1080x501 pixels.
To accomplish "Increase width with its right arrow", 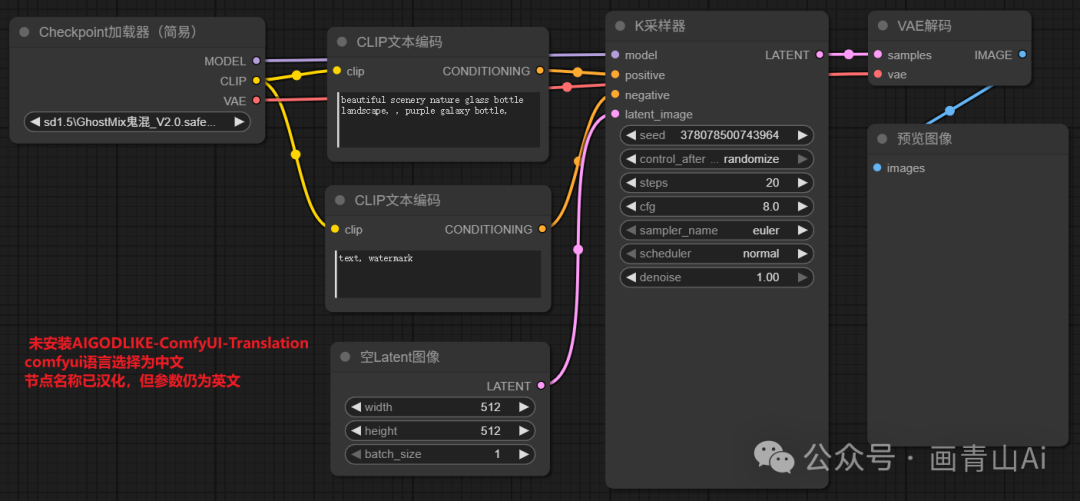I will coord(524,407).
